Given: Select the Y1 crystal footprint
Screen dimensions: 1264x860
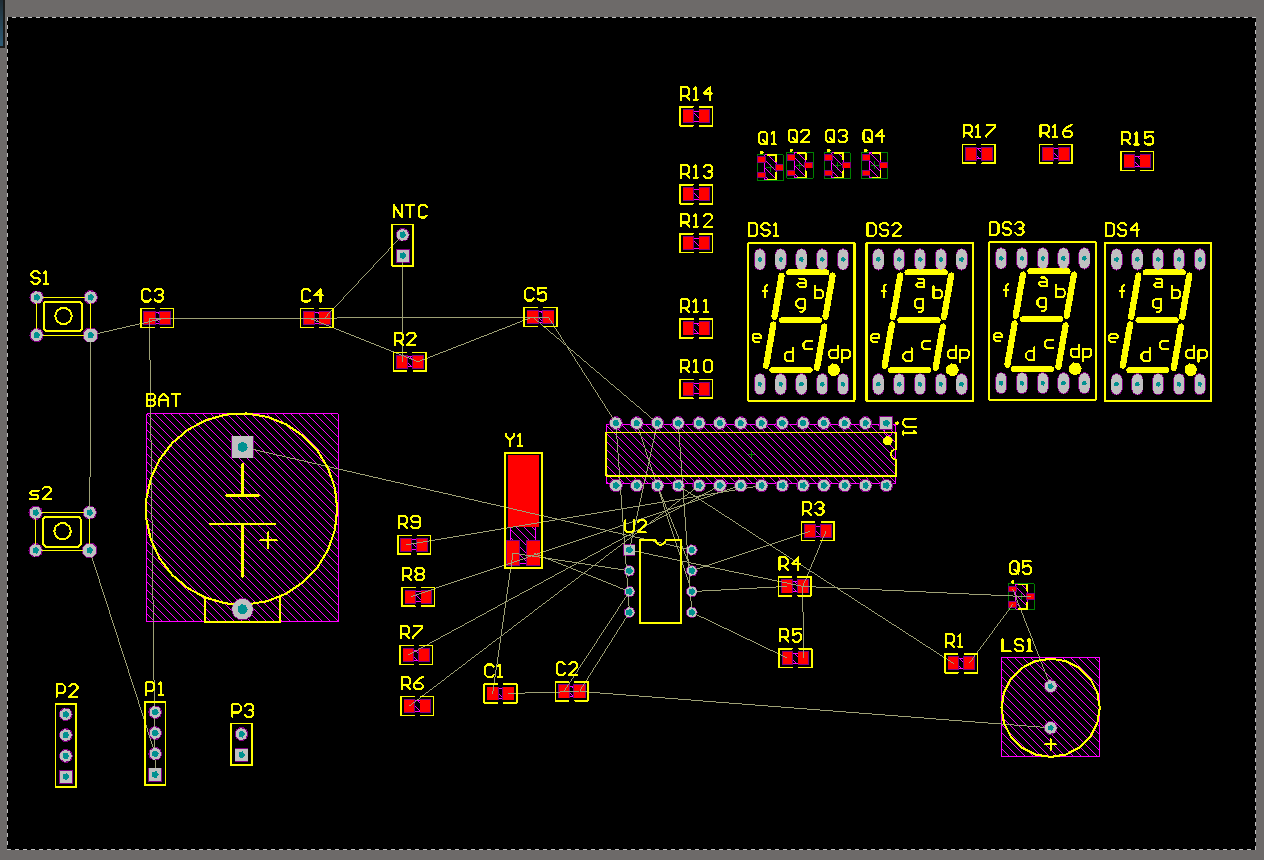Looking at the screenshot, I should coord(523,510).
